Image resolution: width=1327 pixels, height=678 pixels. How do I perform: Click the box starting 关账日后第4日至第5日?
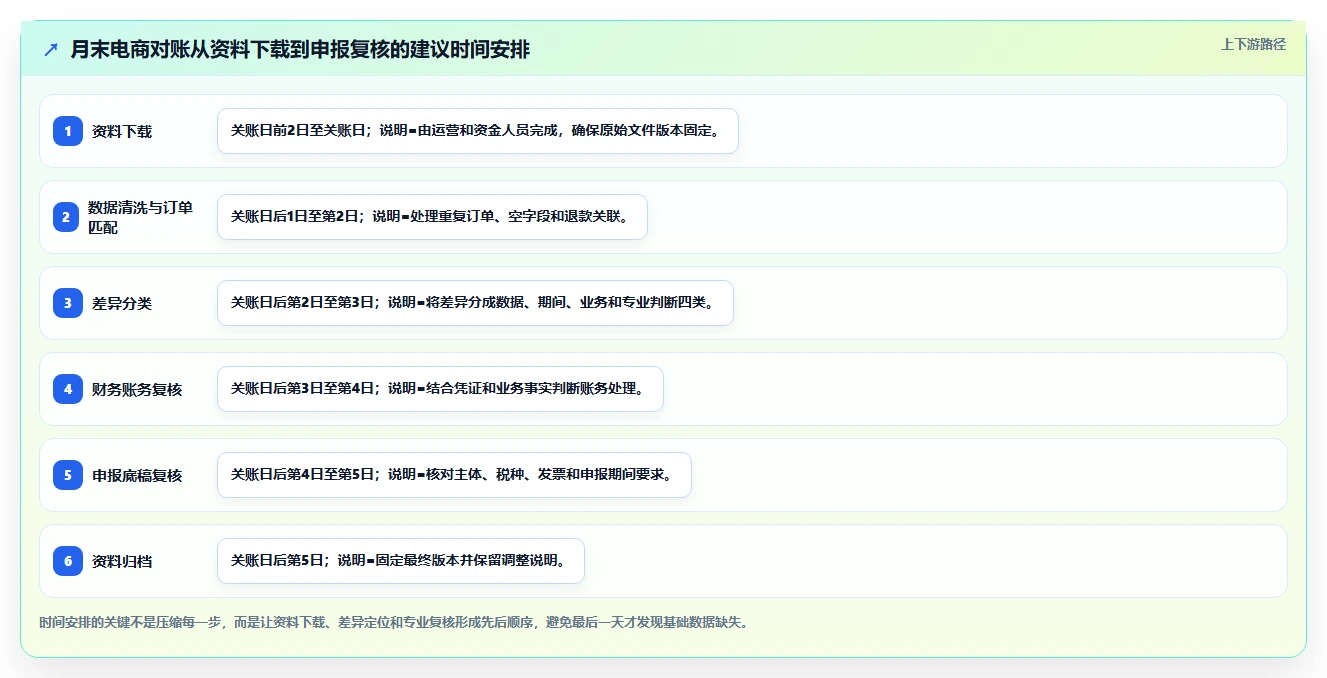click(x=454, y=475)
